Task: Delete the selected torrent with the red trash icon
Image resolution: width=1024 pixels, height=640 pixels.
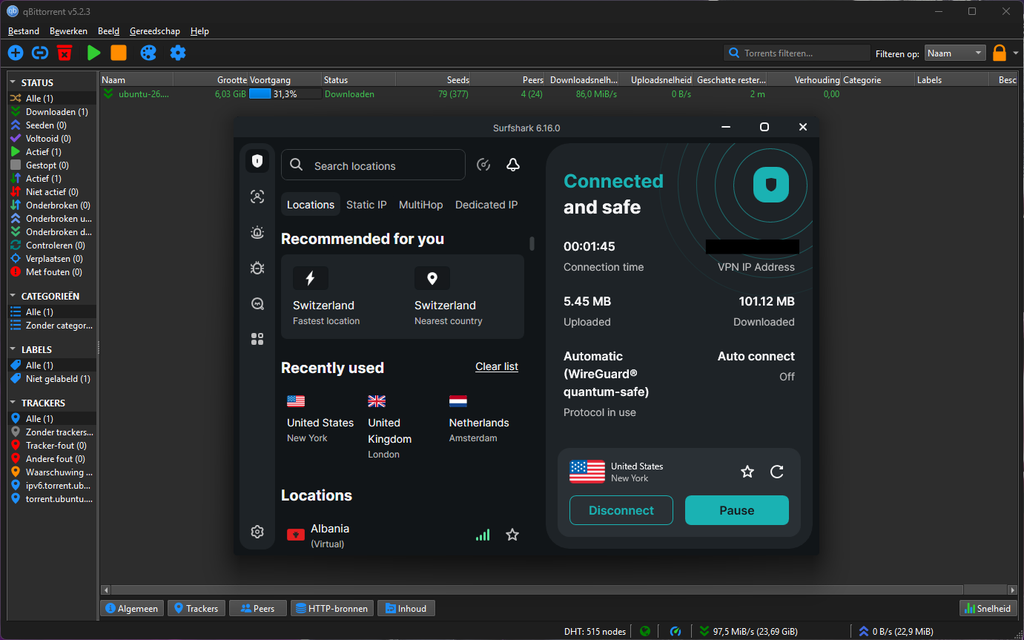Action: (64, 53)
